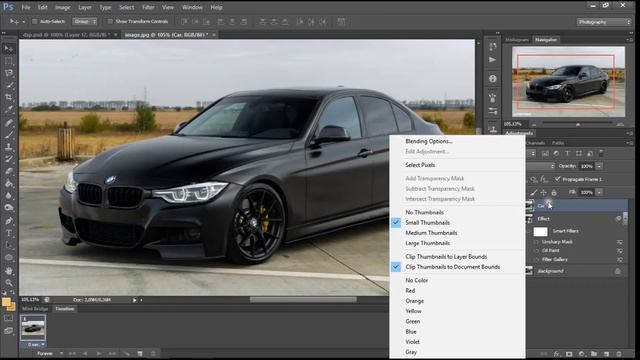Select the Type tool
640x360 pixels.
coord(9,233)
